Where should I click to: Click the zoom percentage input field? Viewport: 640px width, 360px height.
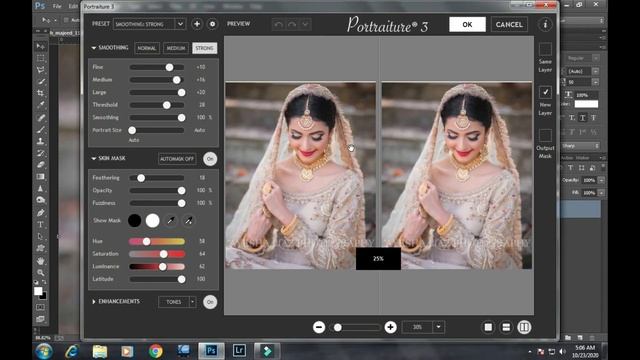[x=418, y=327]
